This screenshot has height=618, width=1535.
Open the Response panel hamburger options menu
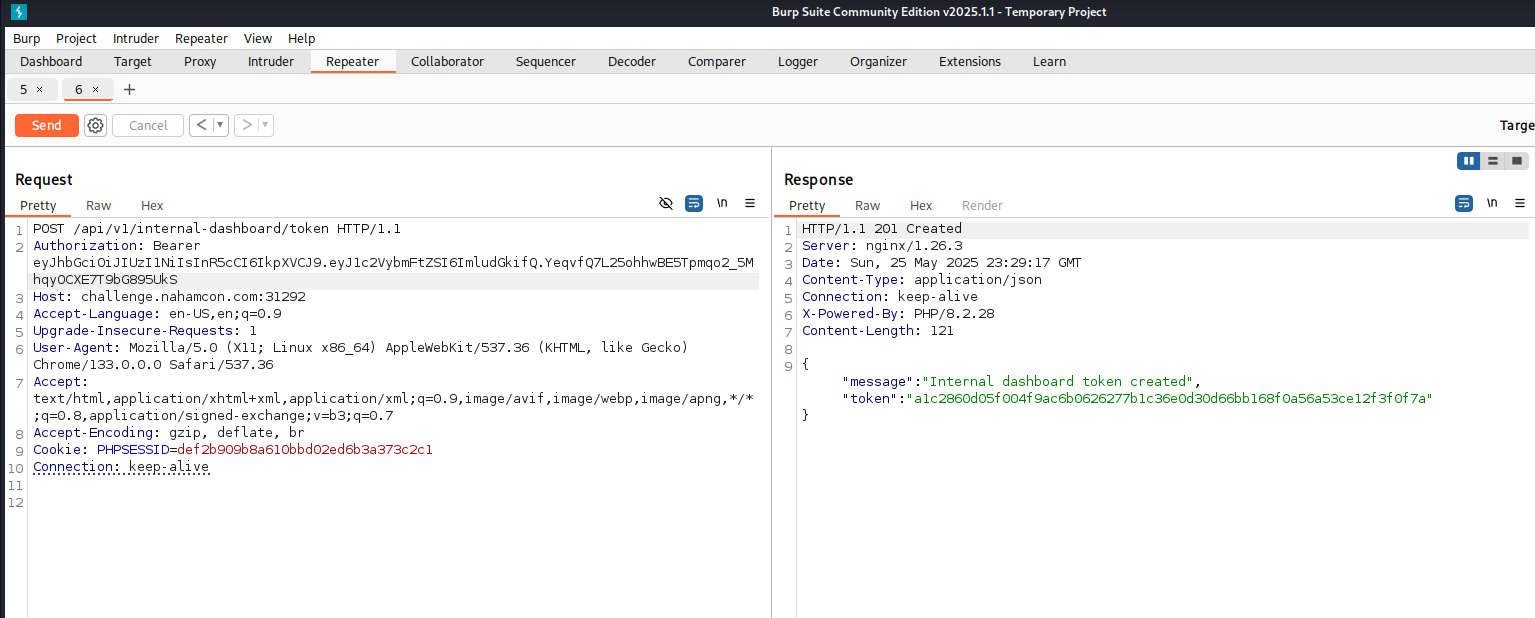pyautogui.click(x=1520, y=203)
